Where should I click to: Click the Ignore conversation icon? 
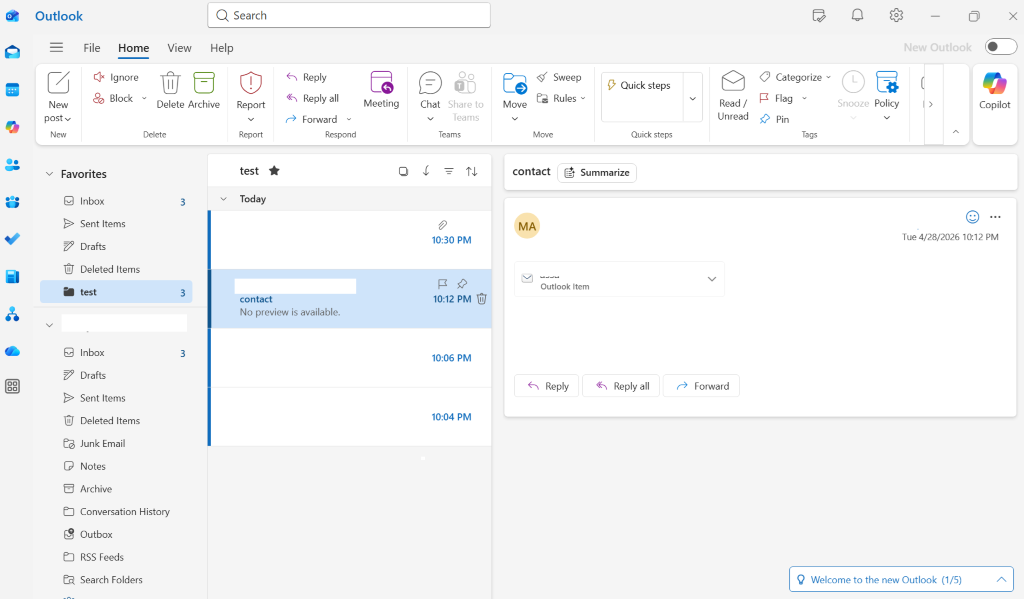point(99,77)
